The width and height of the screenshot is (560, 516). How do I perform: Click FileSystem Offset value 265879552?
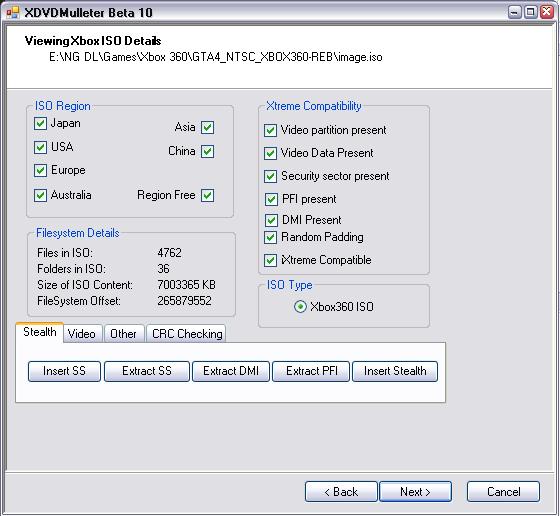point(184,301)
